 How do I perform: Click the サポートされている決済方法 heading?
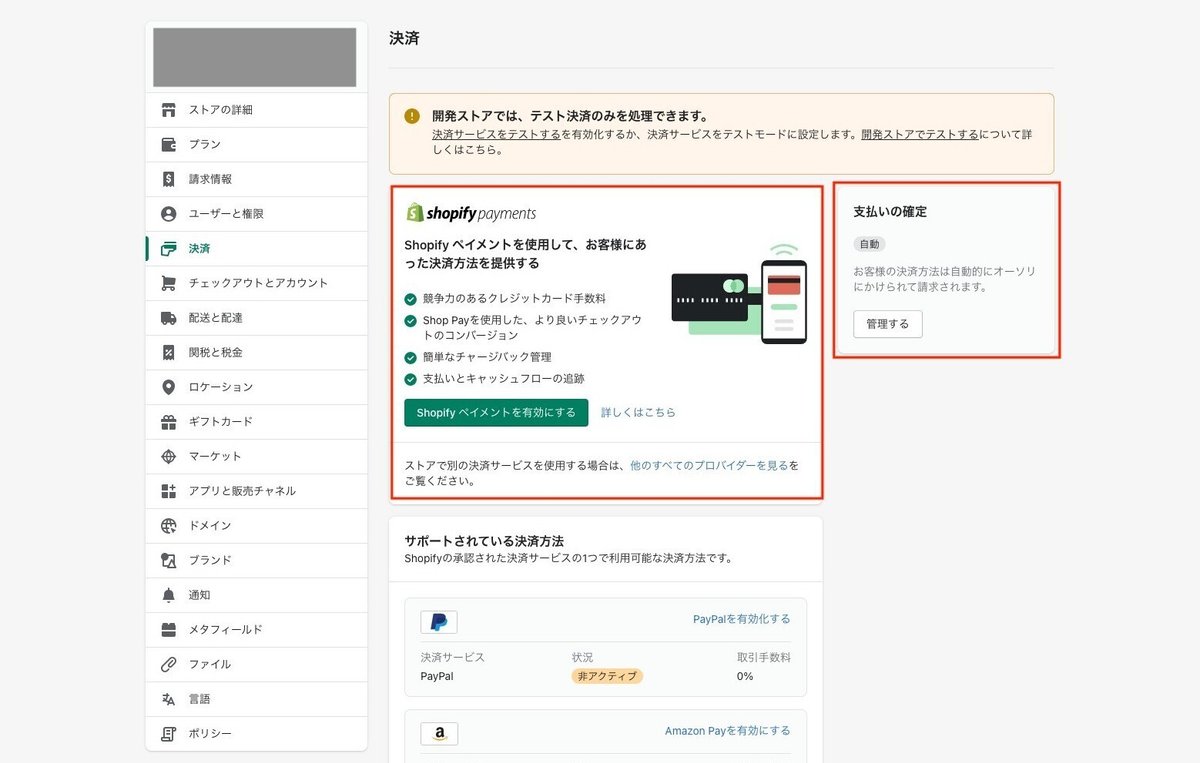[x=485, y=541]
